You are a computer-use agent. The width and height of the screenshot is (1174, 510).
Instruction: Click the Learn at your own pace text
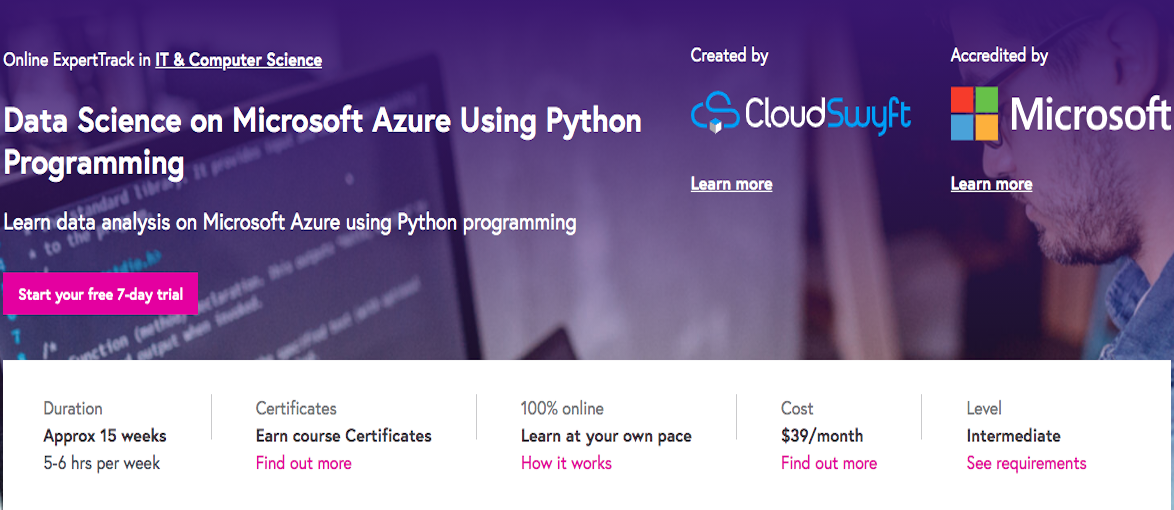tap(606, 436)
